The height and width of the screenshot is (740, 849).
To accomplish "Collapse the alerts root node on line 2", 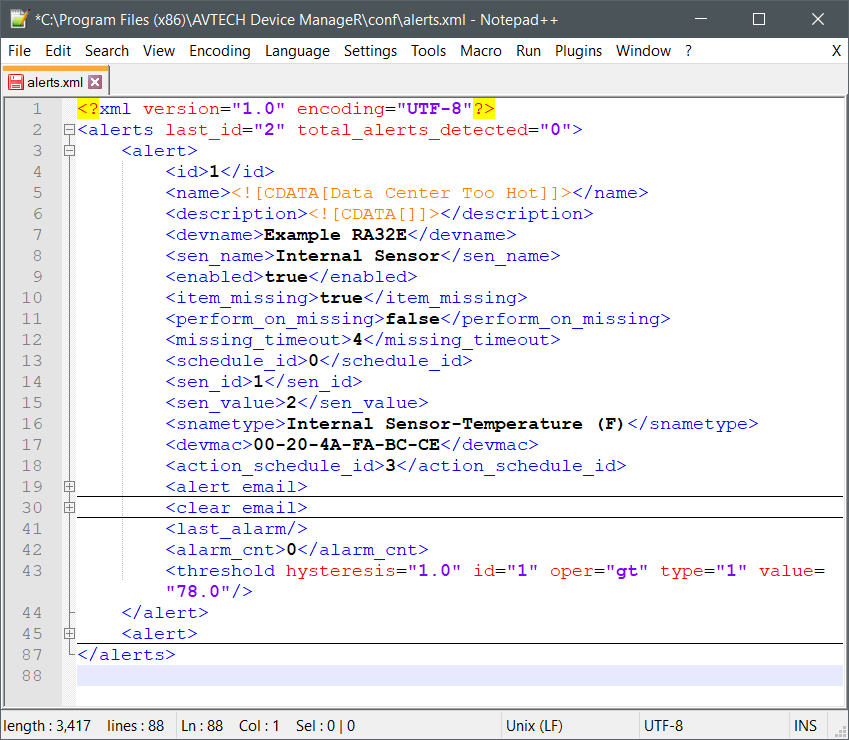I will click(69, 130).
